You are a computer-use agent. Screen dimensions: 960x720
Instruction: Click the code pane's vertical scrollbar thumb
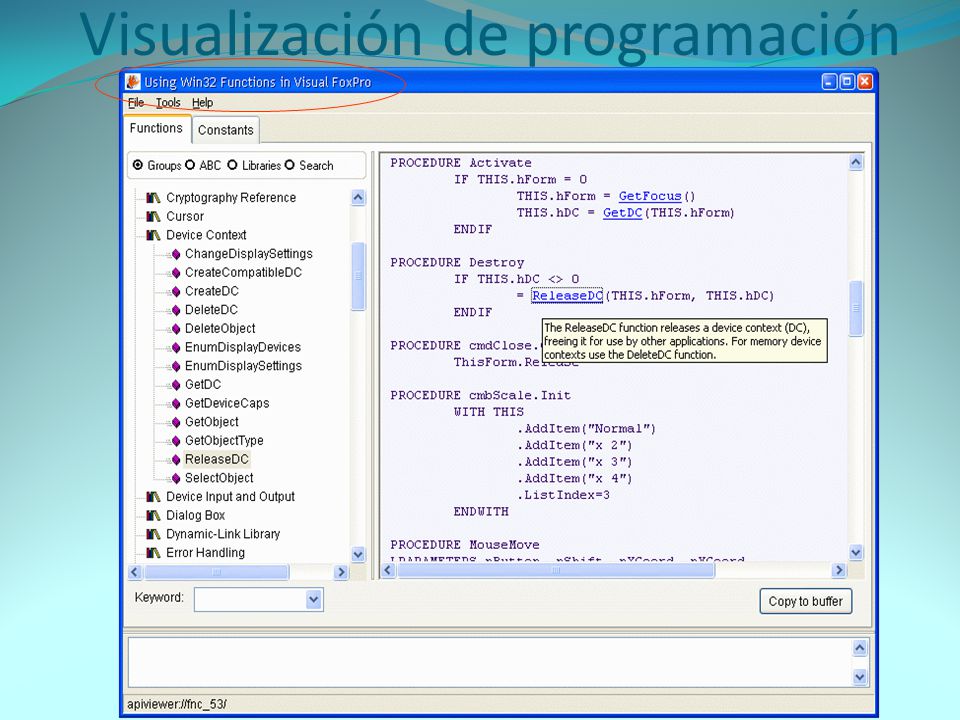pyautogui.click(x=856, y=308)
